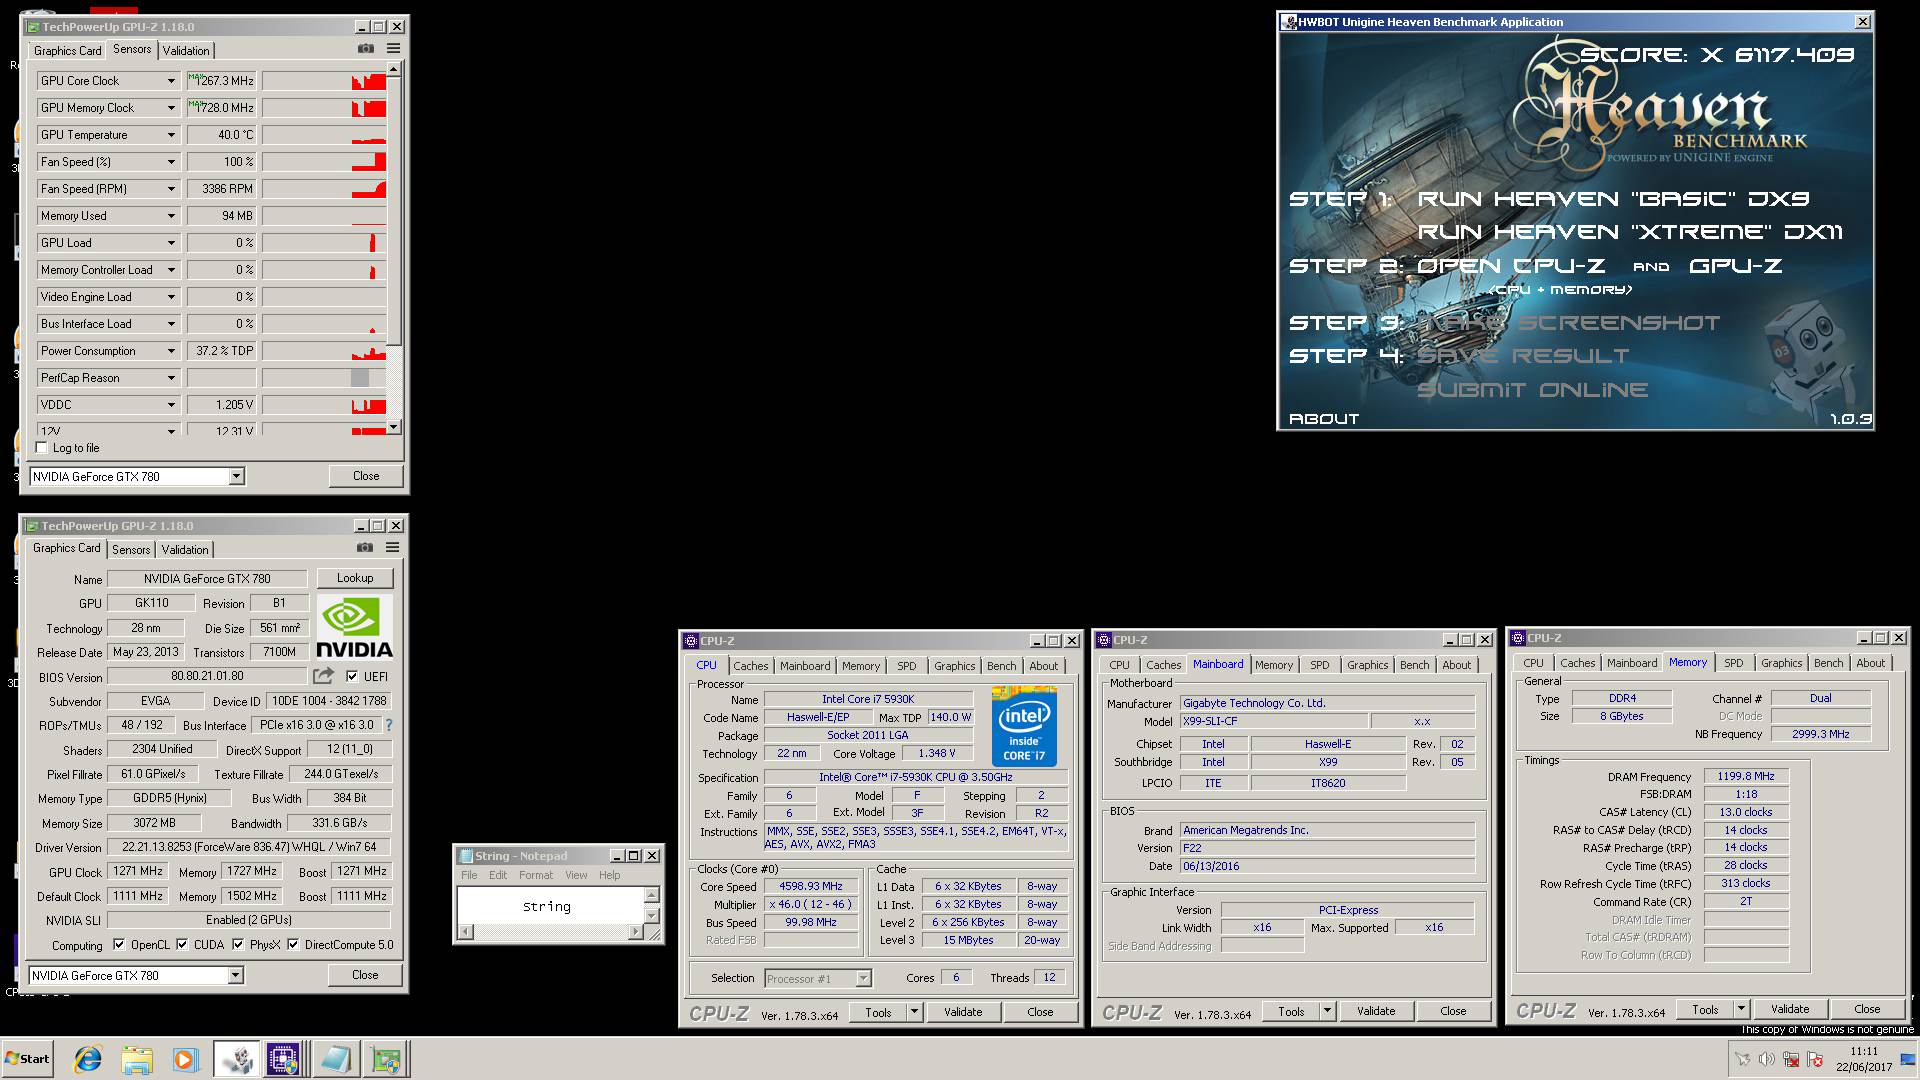
Task: Click the Notepad title bar icon
Action: (x=465, y=856)
